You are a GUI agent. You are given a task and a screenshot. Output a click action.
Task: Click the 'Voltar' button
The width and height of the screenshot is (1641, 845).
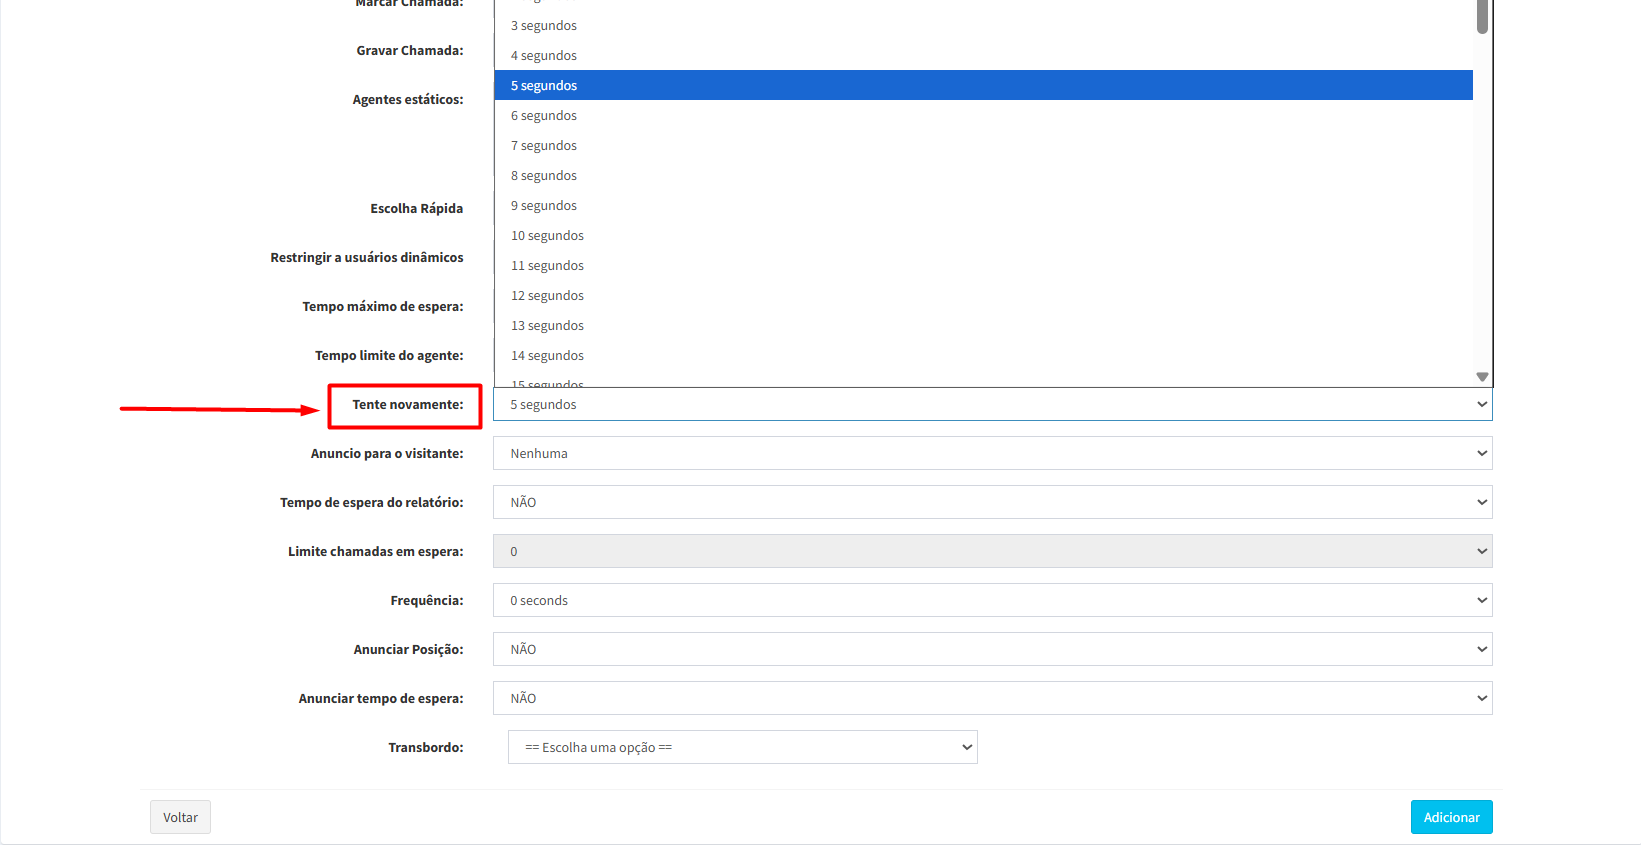(x=180, y=817)
